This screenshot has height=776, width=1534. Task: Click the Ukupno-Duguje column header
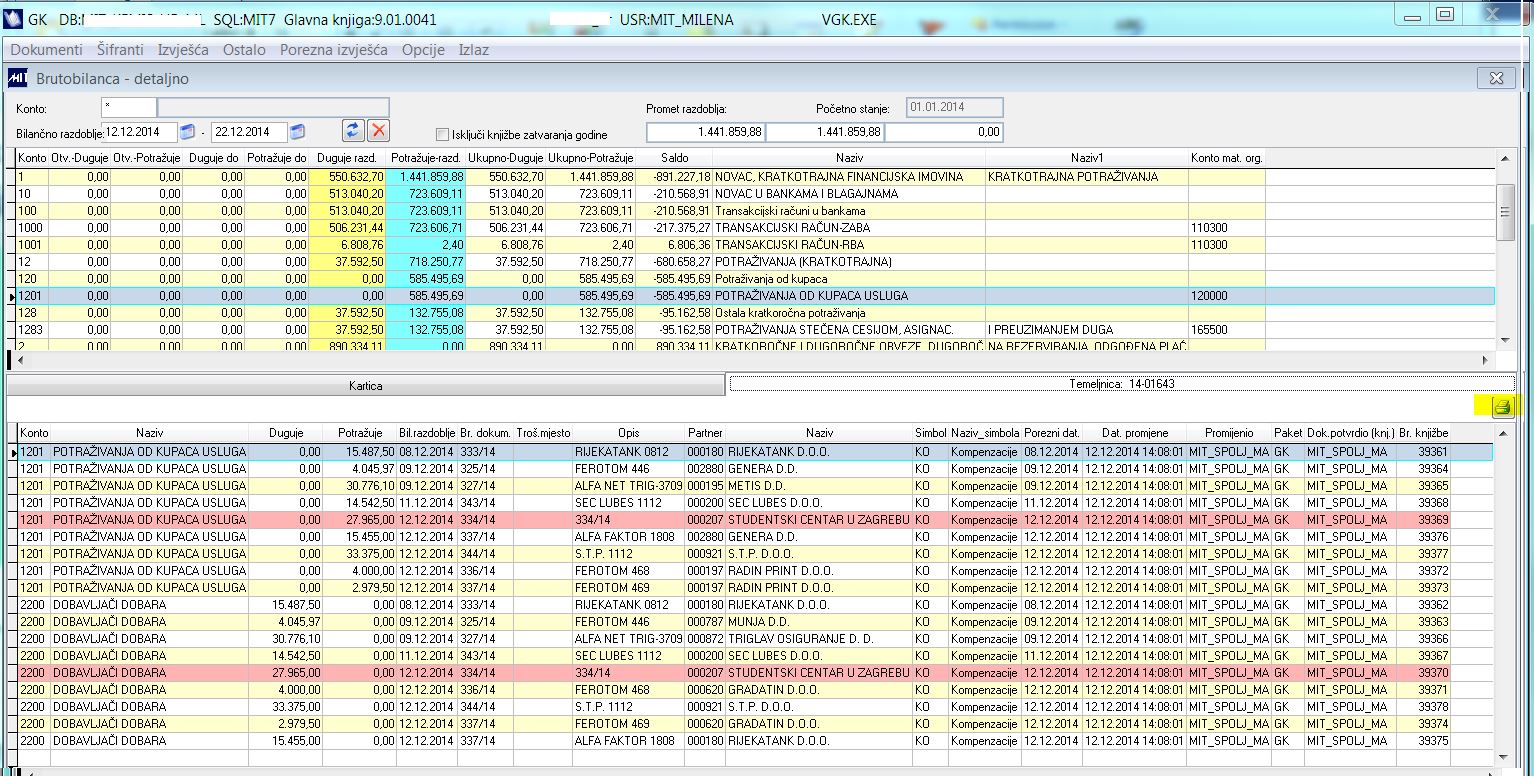506,158
